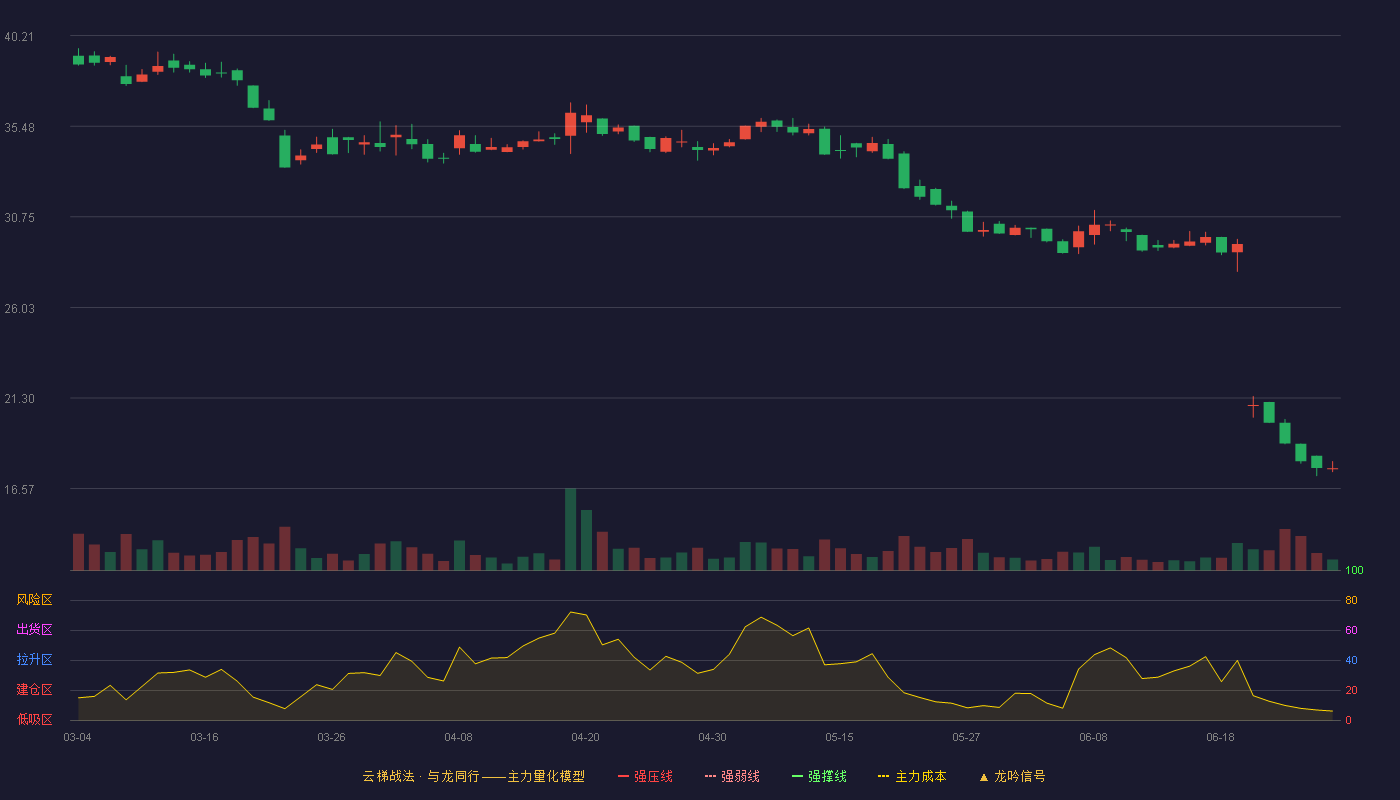Click the 03-04 date label
The width and height of the screenshot is (1400, 800).
click(77, 737)
